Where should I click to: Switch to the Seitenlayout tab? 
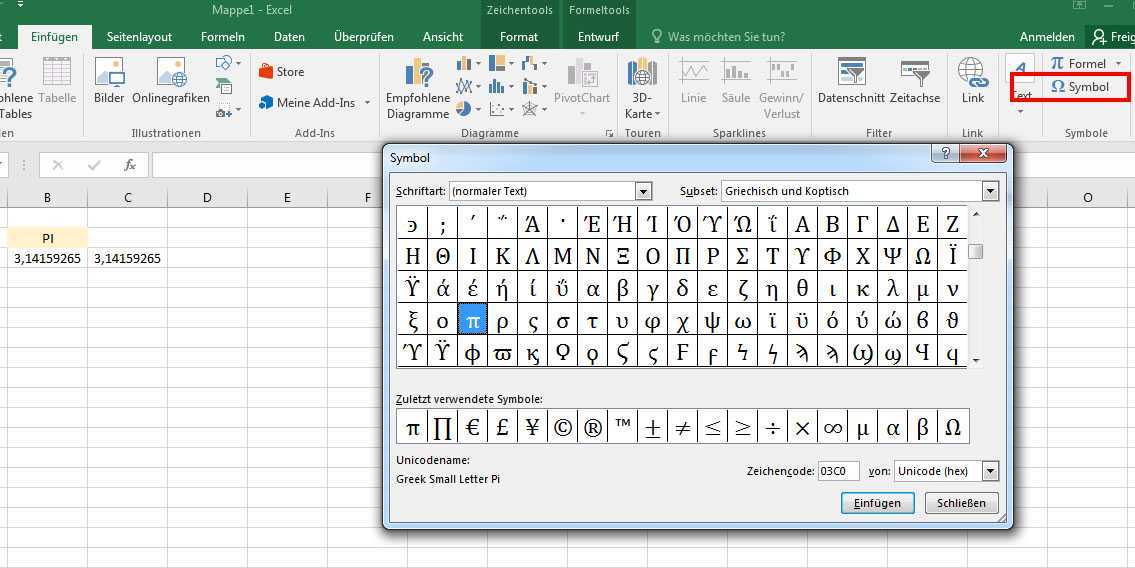coord(139,37)
